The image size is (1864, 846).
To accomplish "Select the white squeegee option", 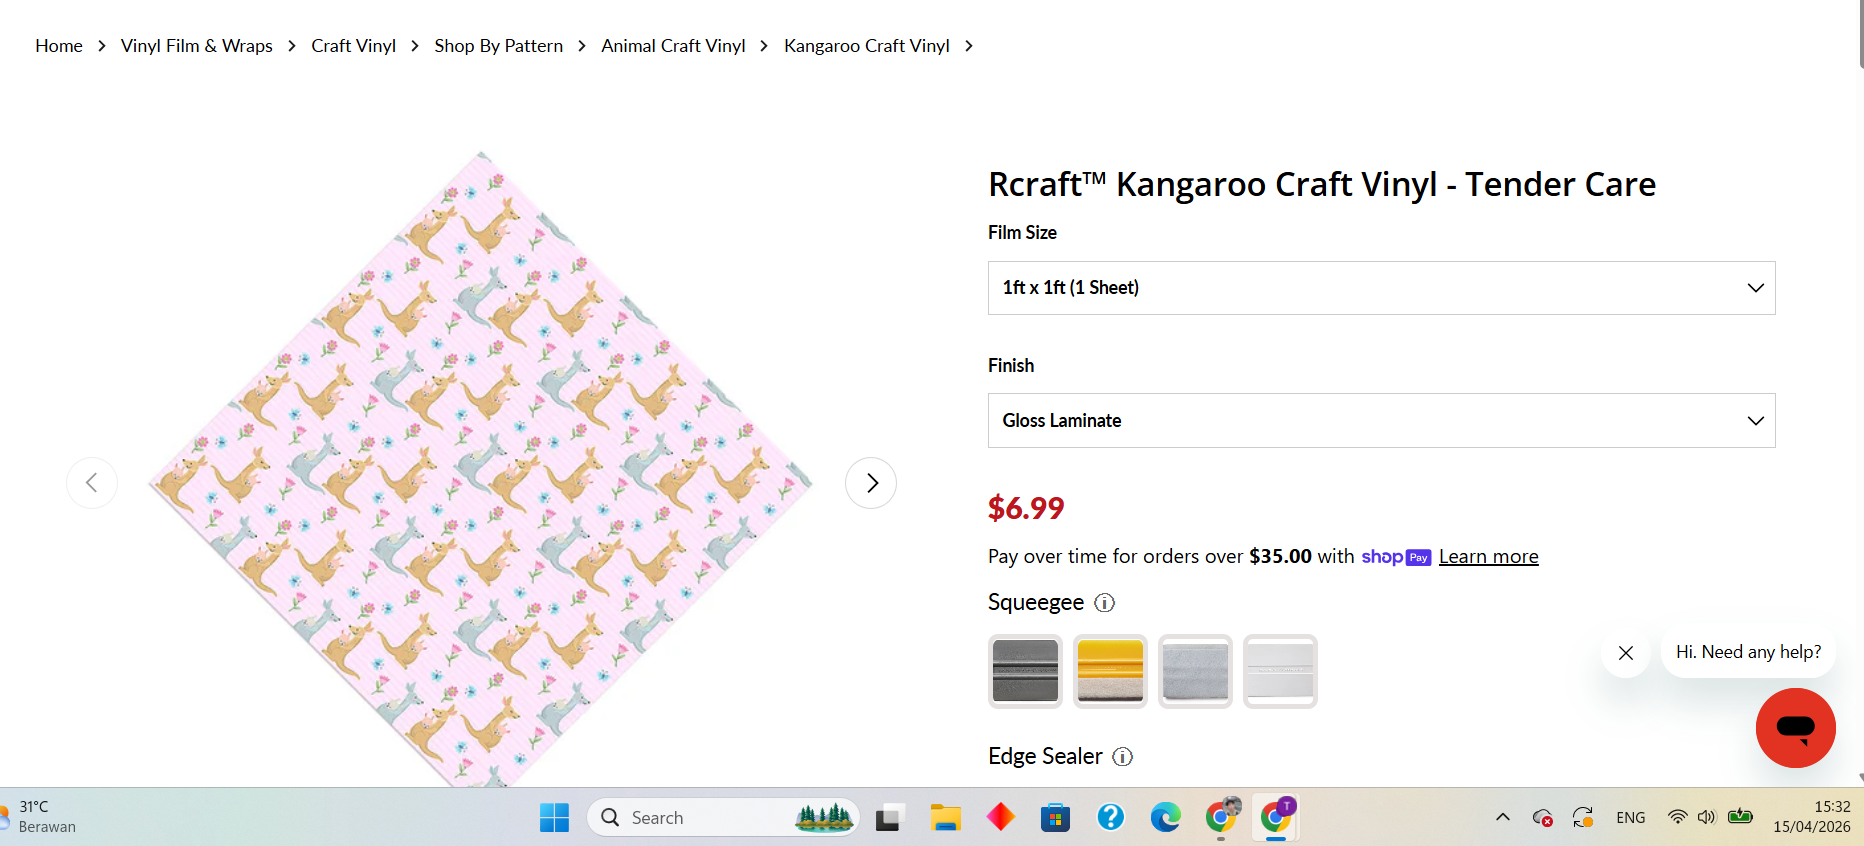I will [x=1280, y=671].
